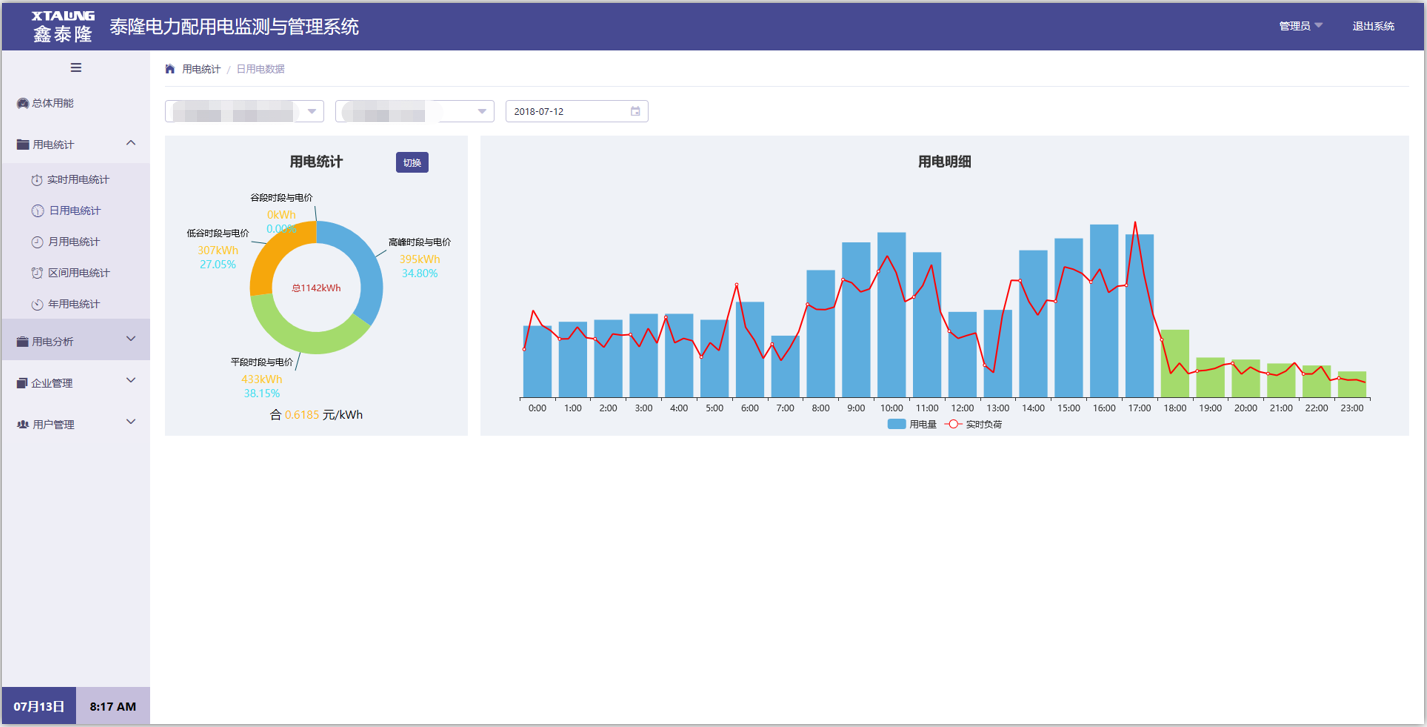The height and width of the screenshot is (727, 1427).
Task: Click 退出系统 to log out
Action: pos(1373,26)
